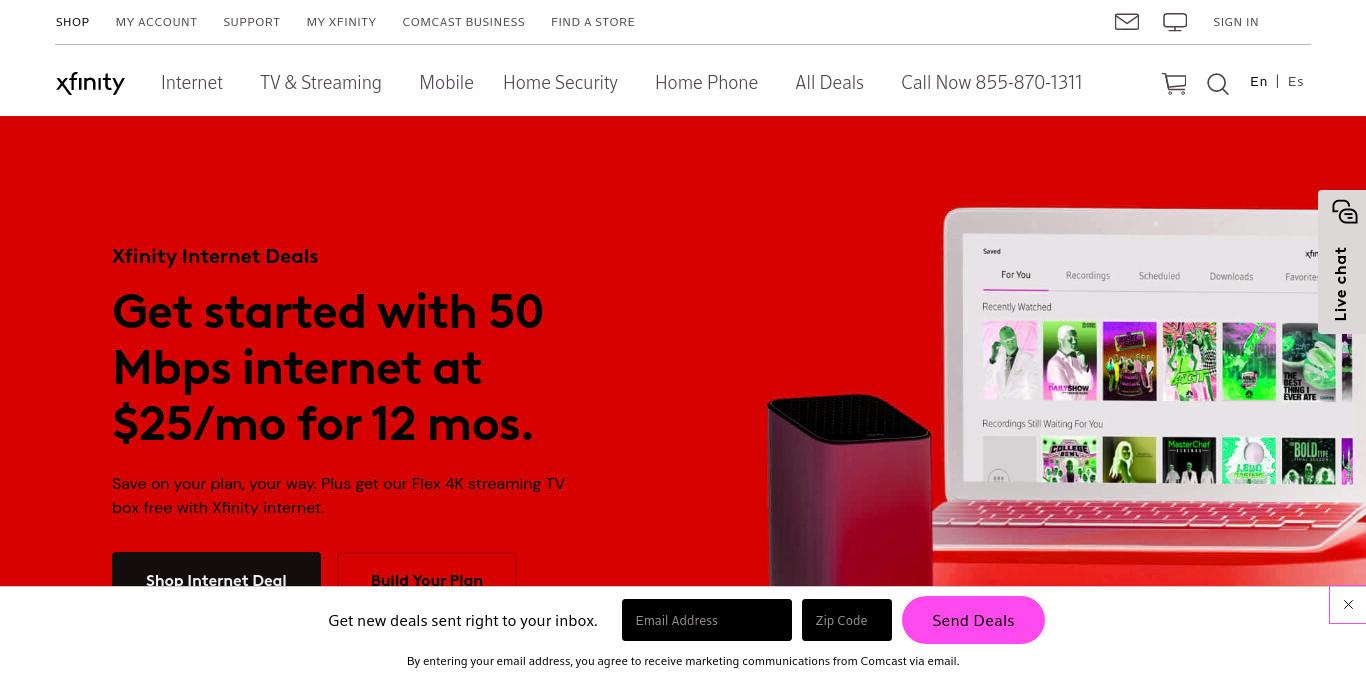Expand TV & Streaming menu
This screenshot has height=677, width=1366.
click(x=321, y=83)
